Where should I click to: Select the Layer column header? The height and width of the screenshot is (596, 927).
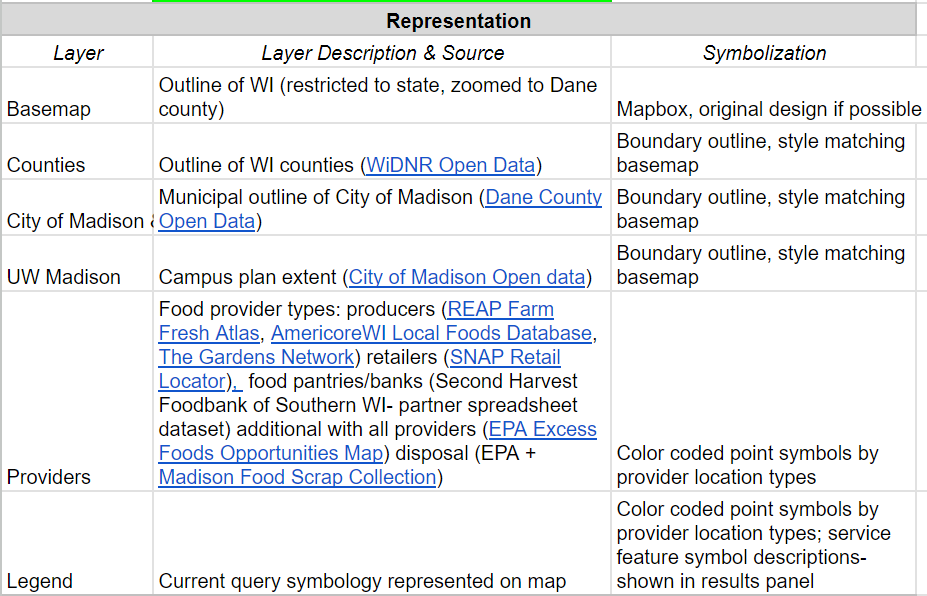tap(77, 53)
